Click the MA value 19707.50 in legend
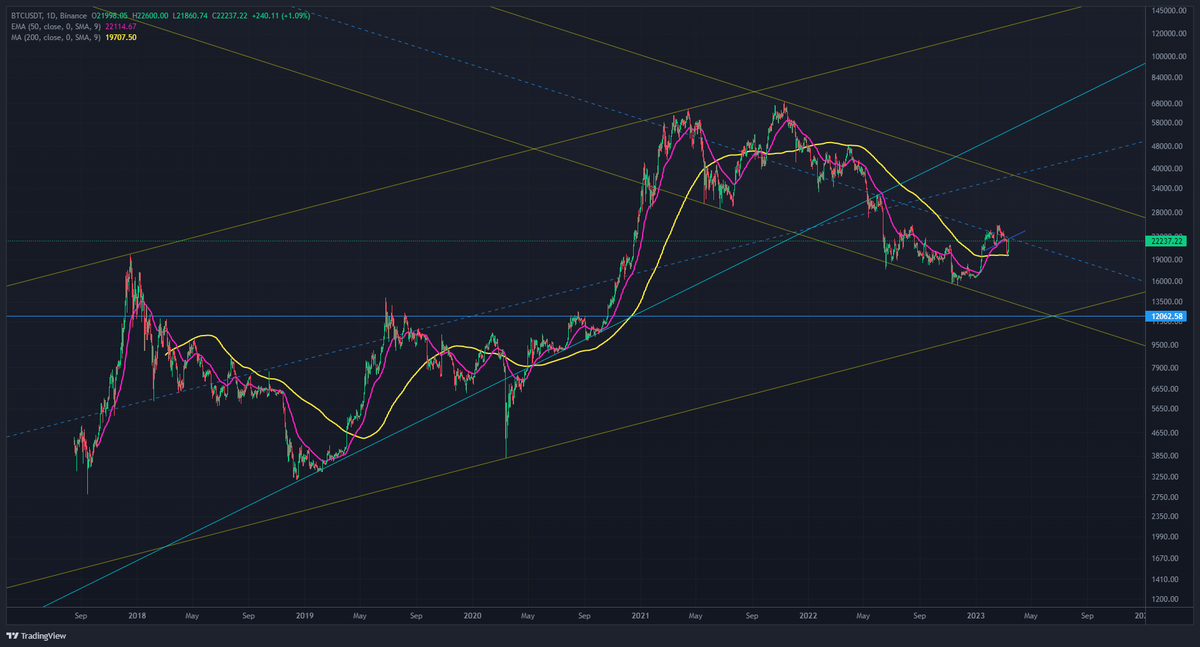This screenshot has height=647, width=1200. (118, 36)
